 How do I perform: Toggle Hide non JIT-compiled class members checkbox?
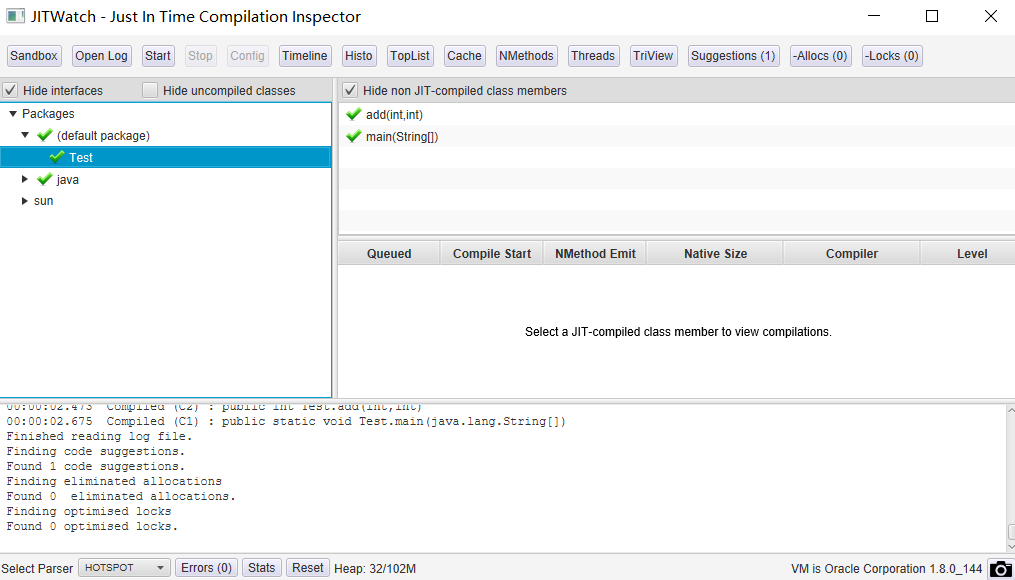[x=350, y=90]
